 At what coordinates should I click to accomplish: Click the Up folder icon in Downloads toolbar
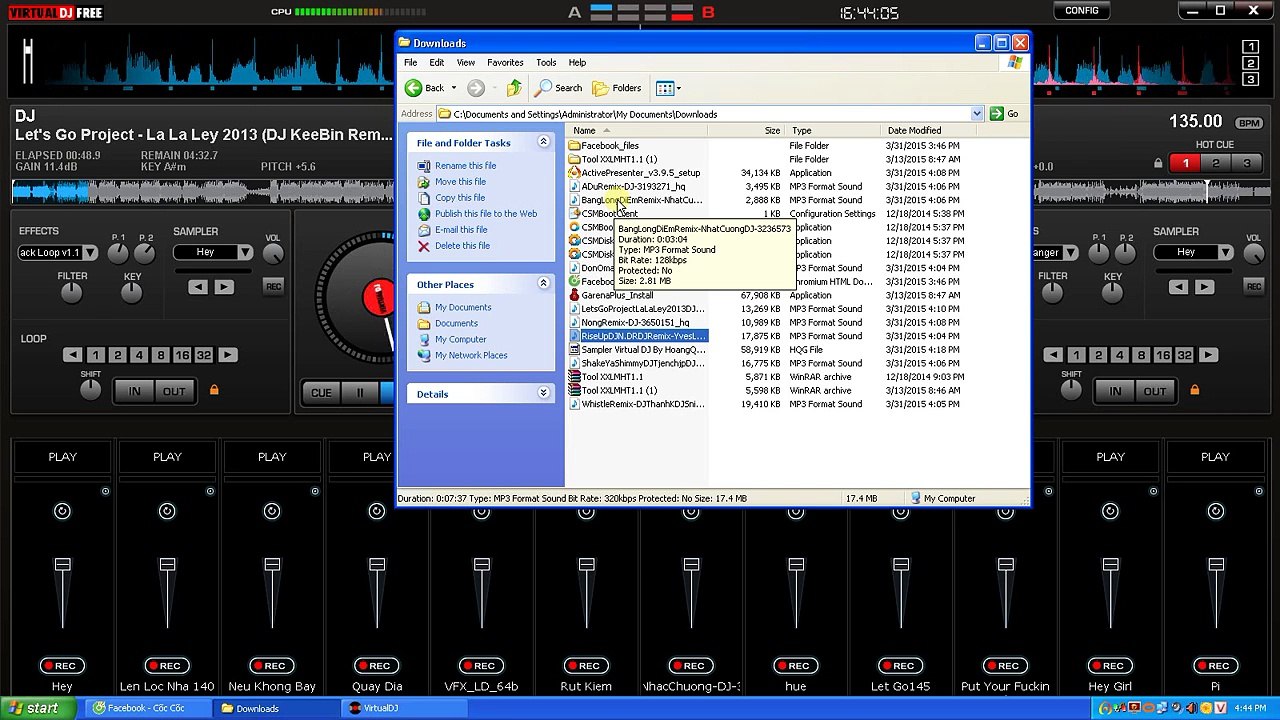(x=513, y=88)
